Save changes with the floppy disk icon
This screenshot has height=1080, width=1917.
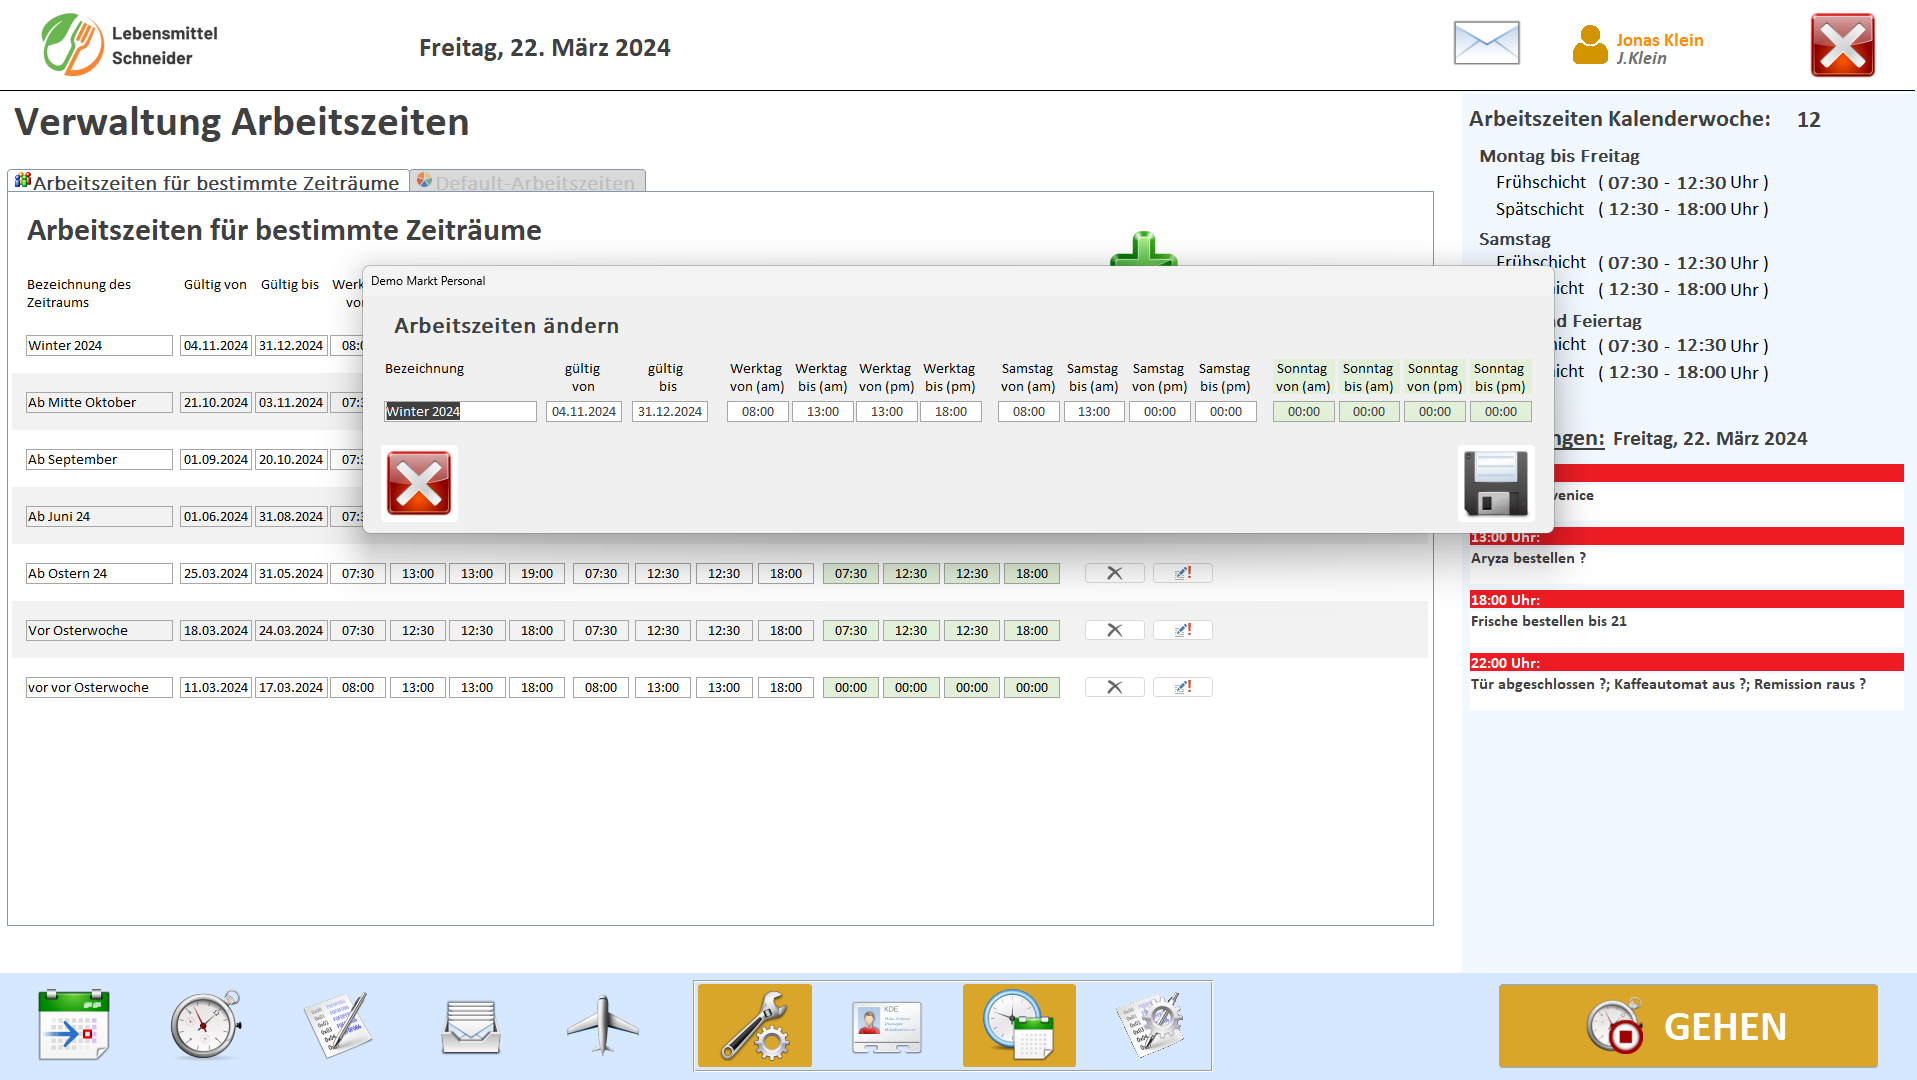click(x=1495, y=483)
